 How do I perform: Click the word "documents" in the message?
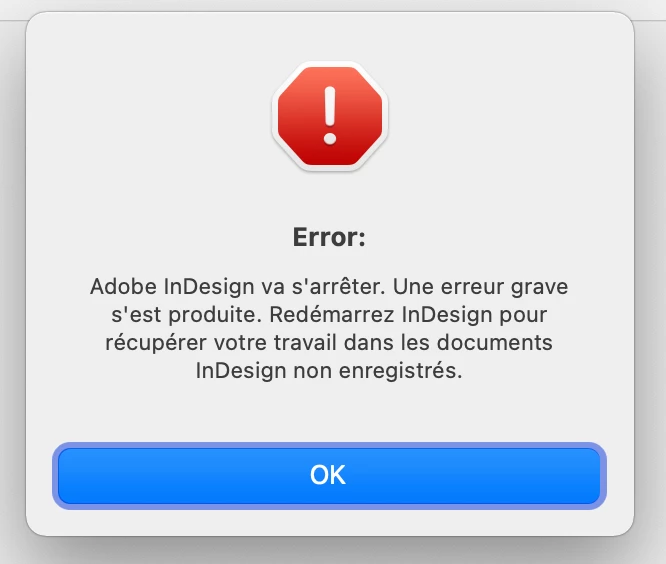[x=495, y=343]
